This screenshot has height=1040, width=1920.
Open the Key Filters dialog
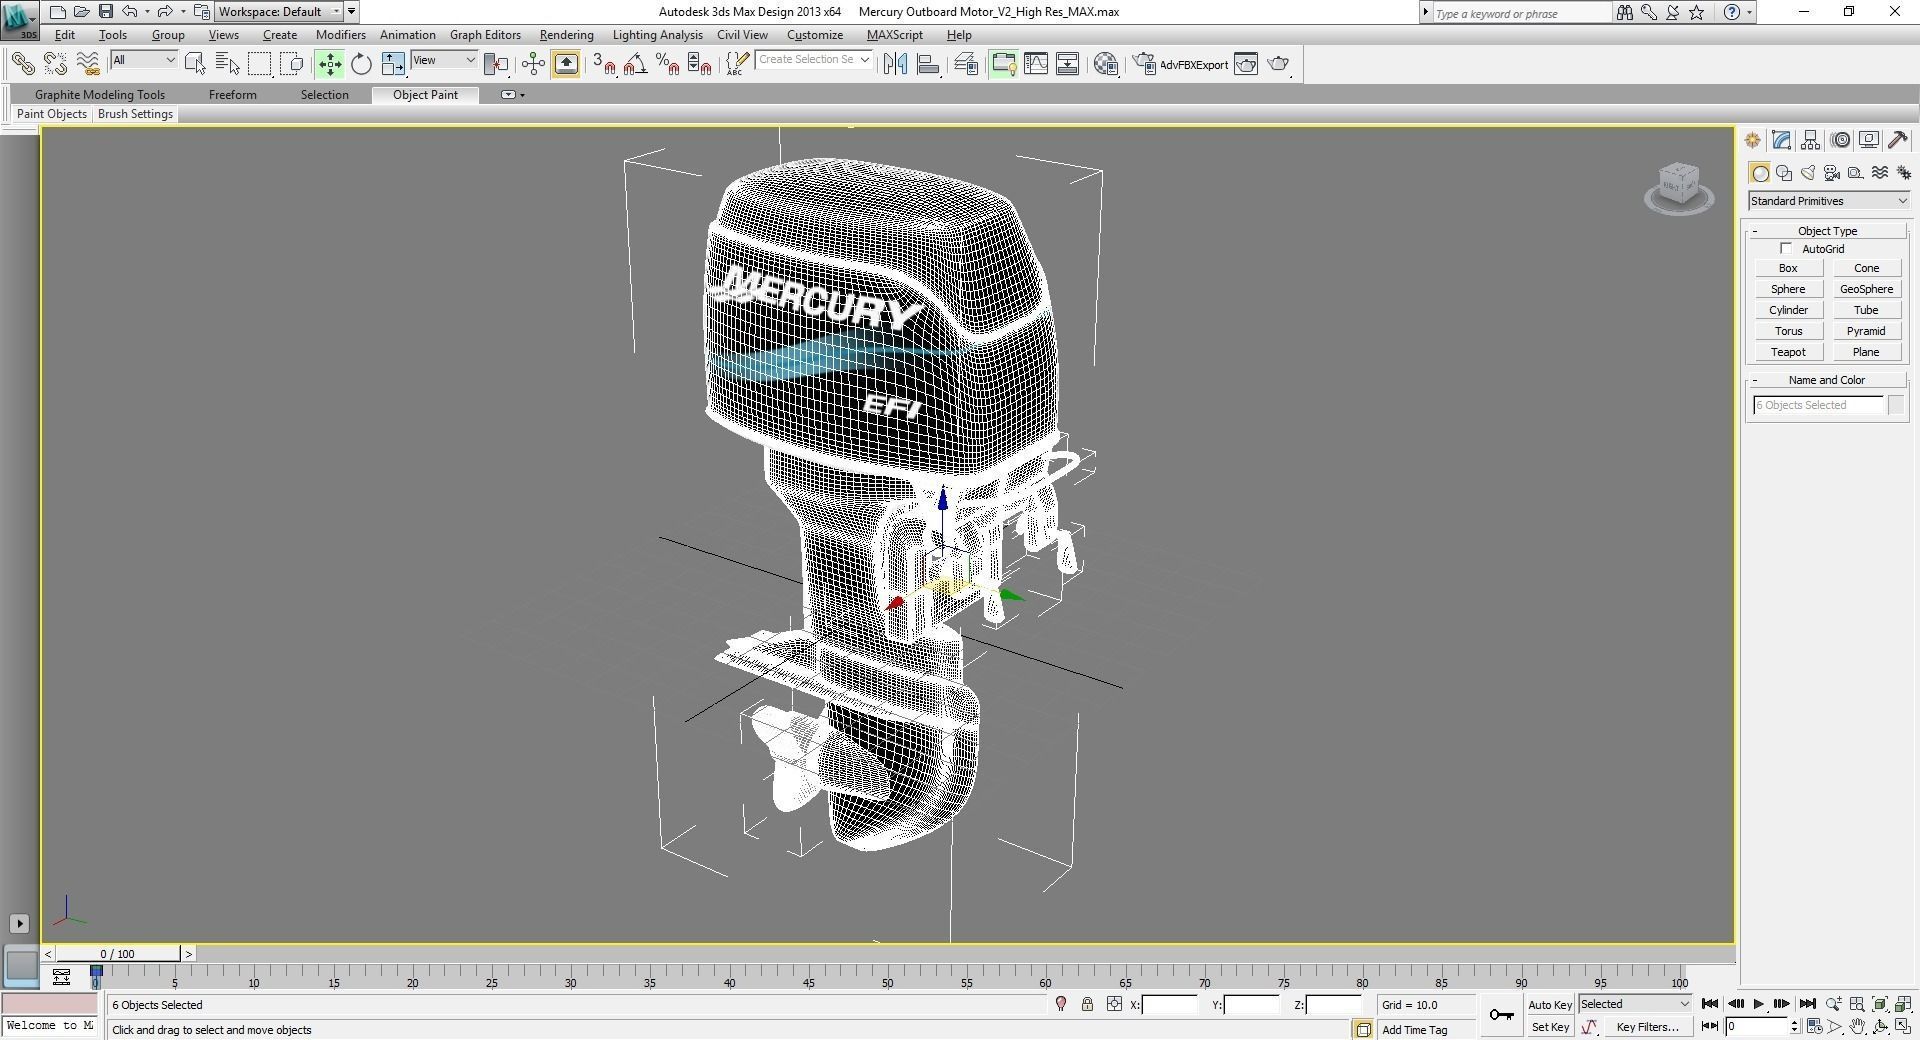[x=1647, y=1027]
